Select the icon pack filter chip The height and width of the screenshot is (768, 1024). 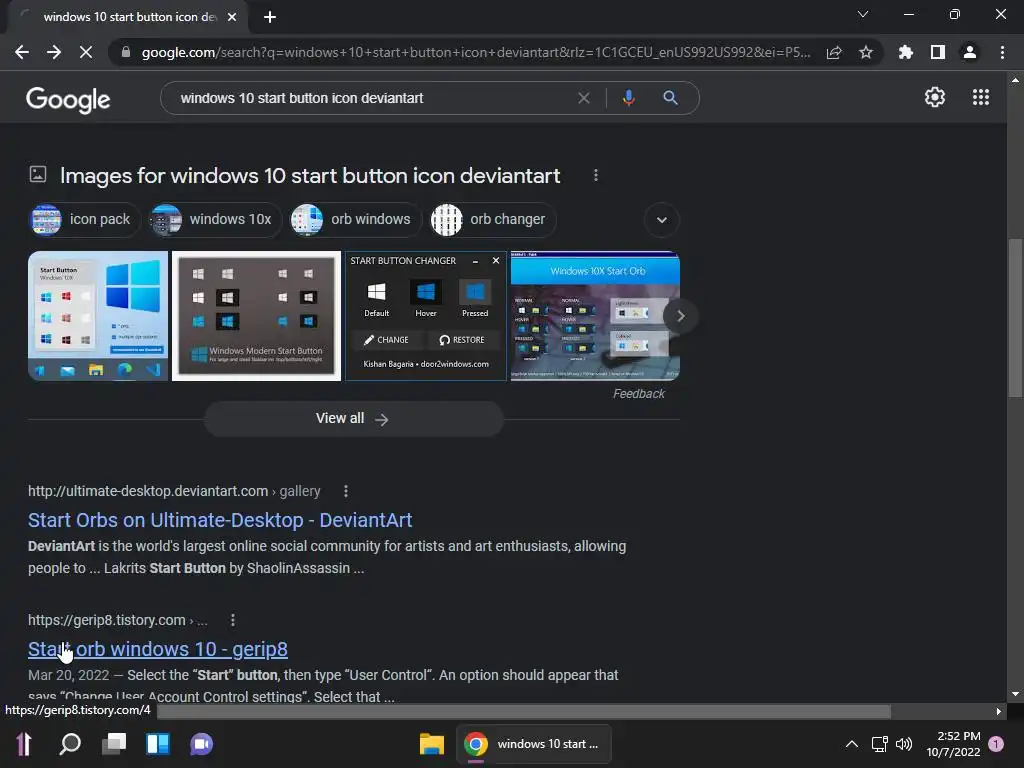(84, 219)
